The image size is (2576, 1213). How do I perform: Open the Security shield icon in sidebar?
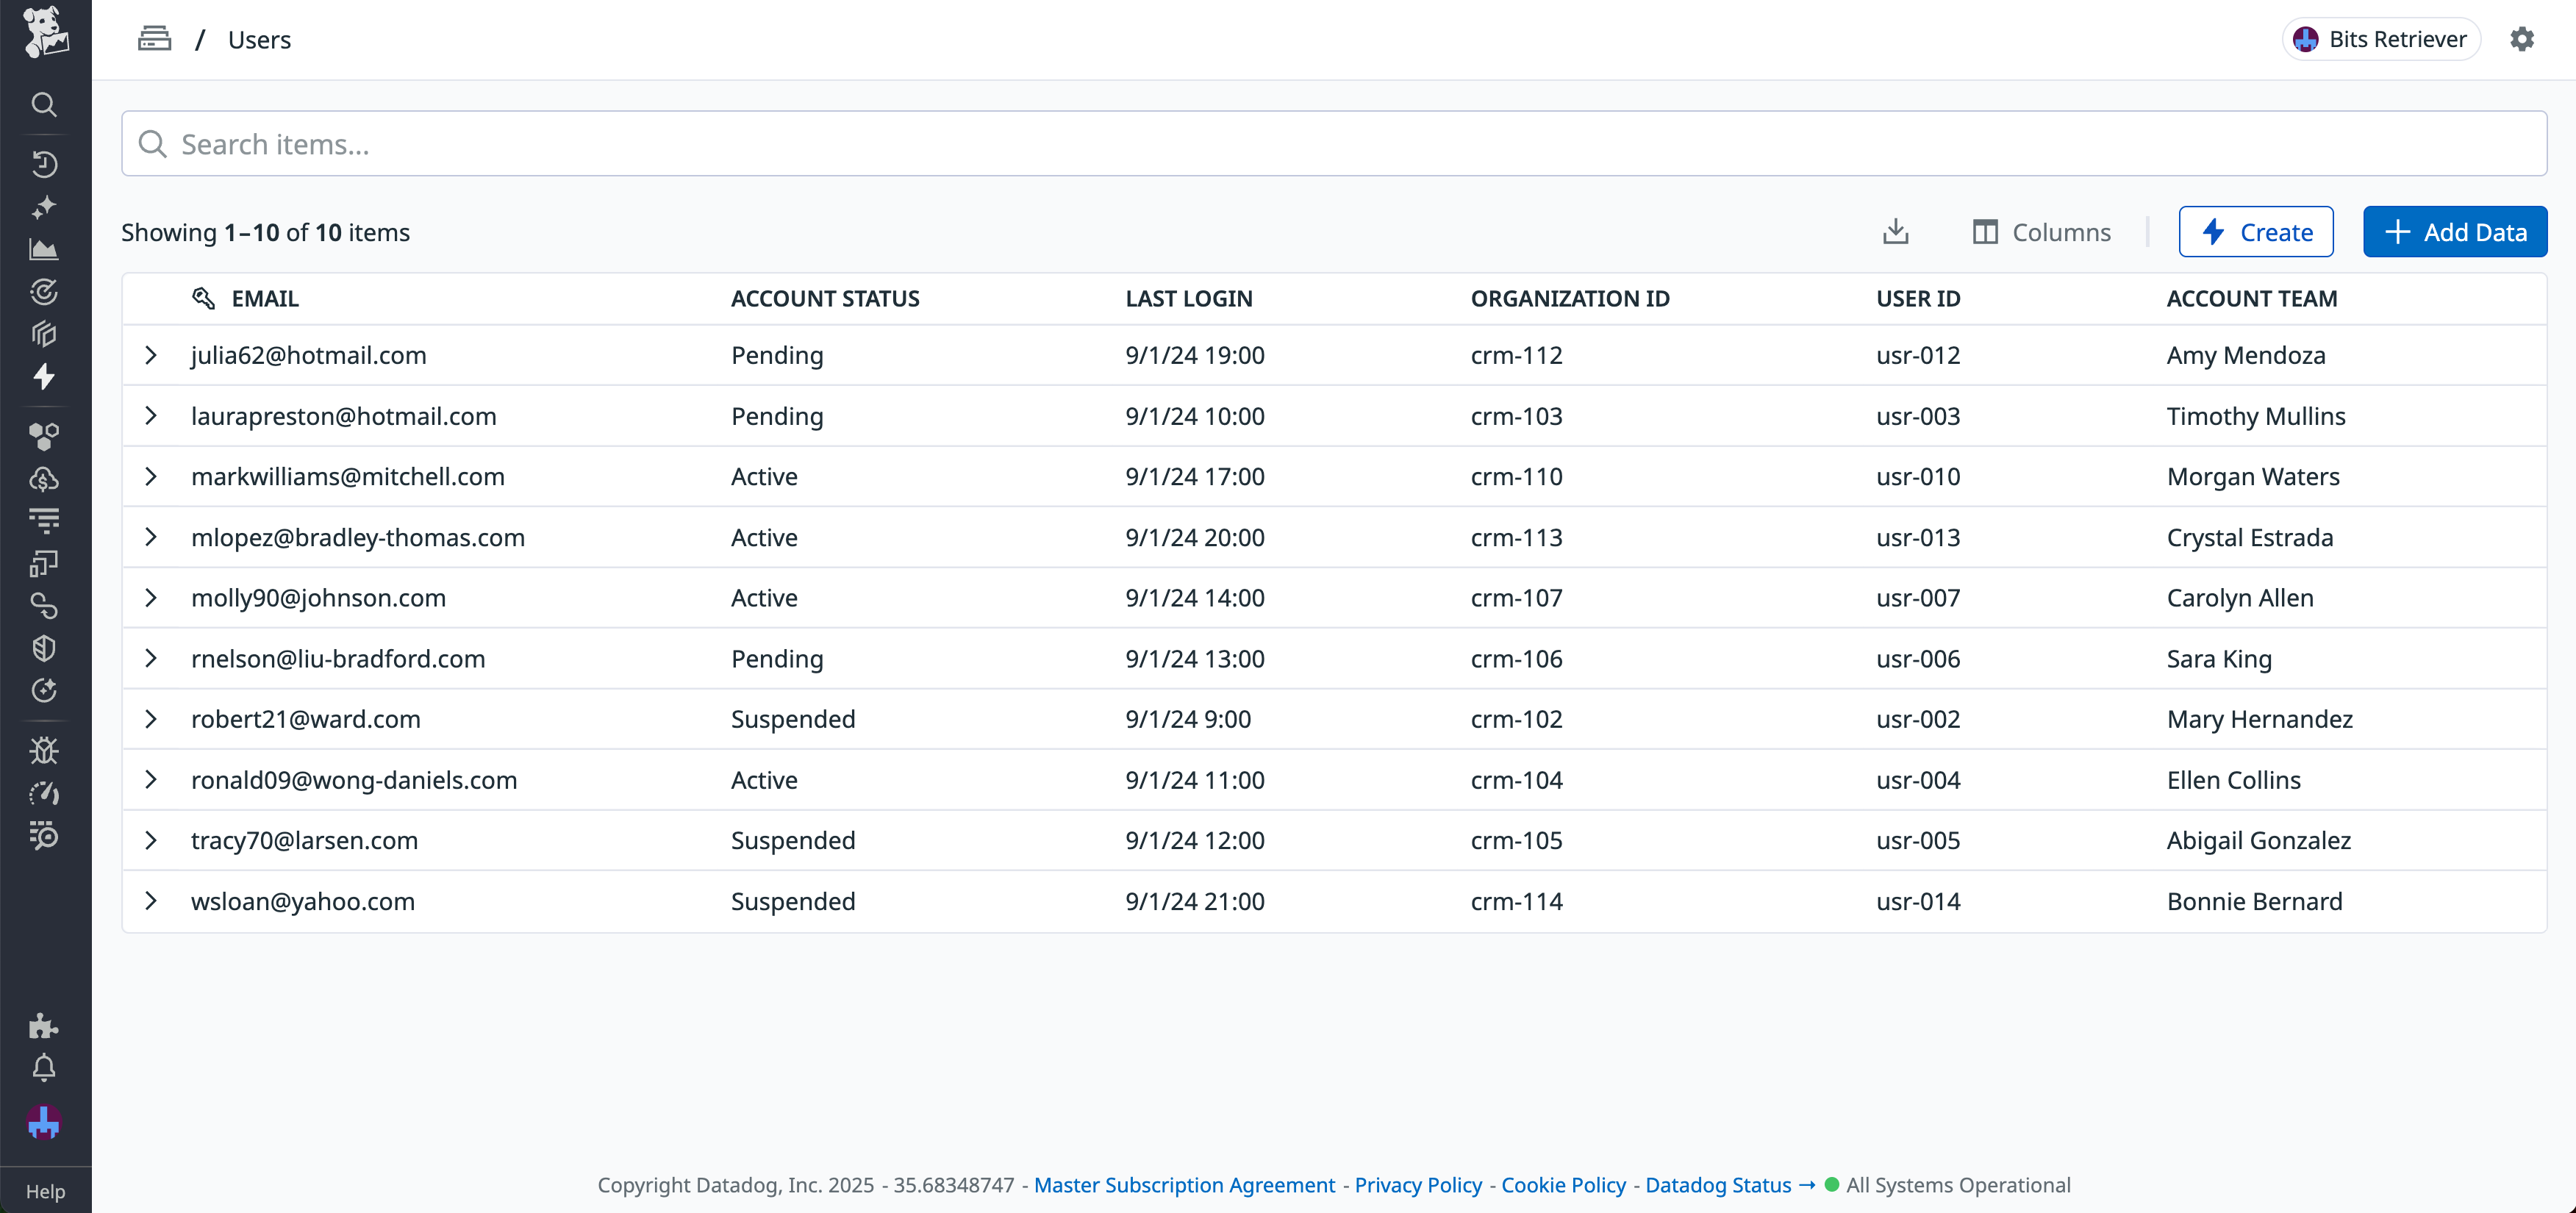(44, 647)
